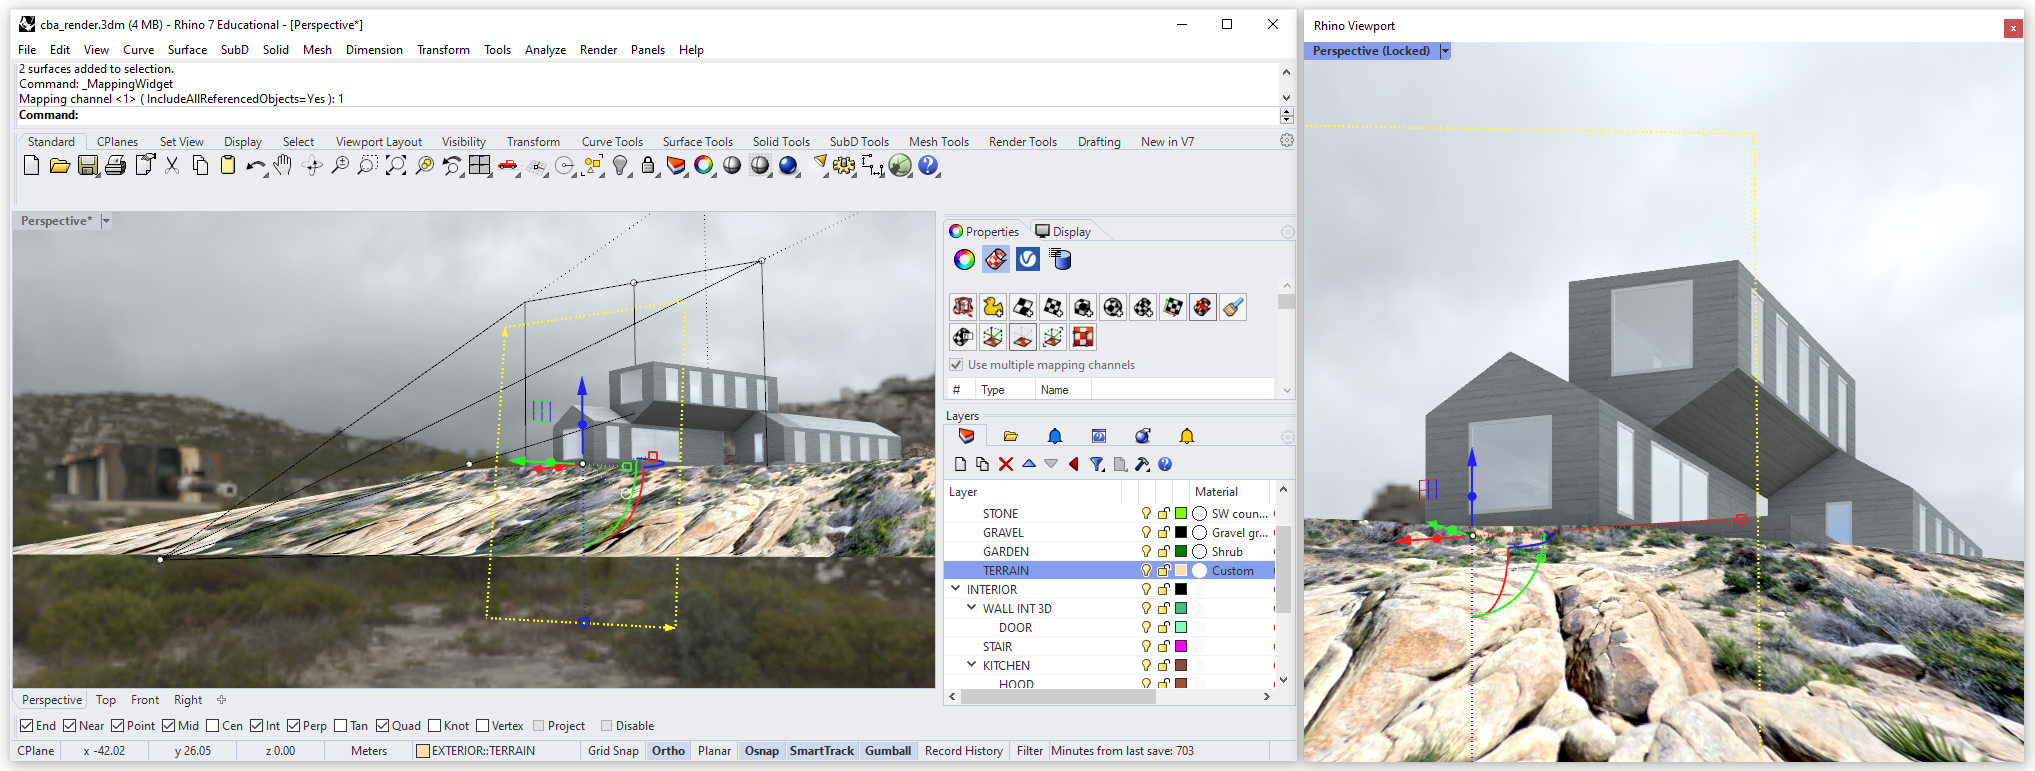The width and height of the screenshot is (2035, 771).
Task: Click the V-Ray properties icon
Action: [1028, 260]
